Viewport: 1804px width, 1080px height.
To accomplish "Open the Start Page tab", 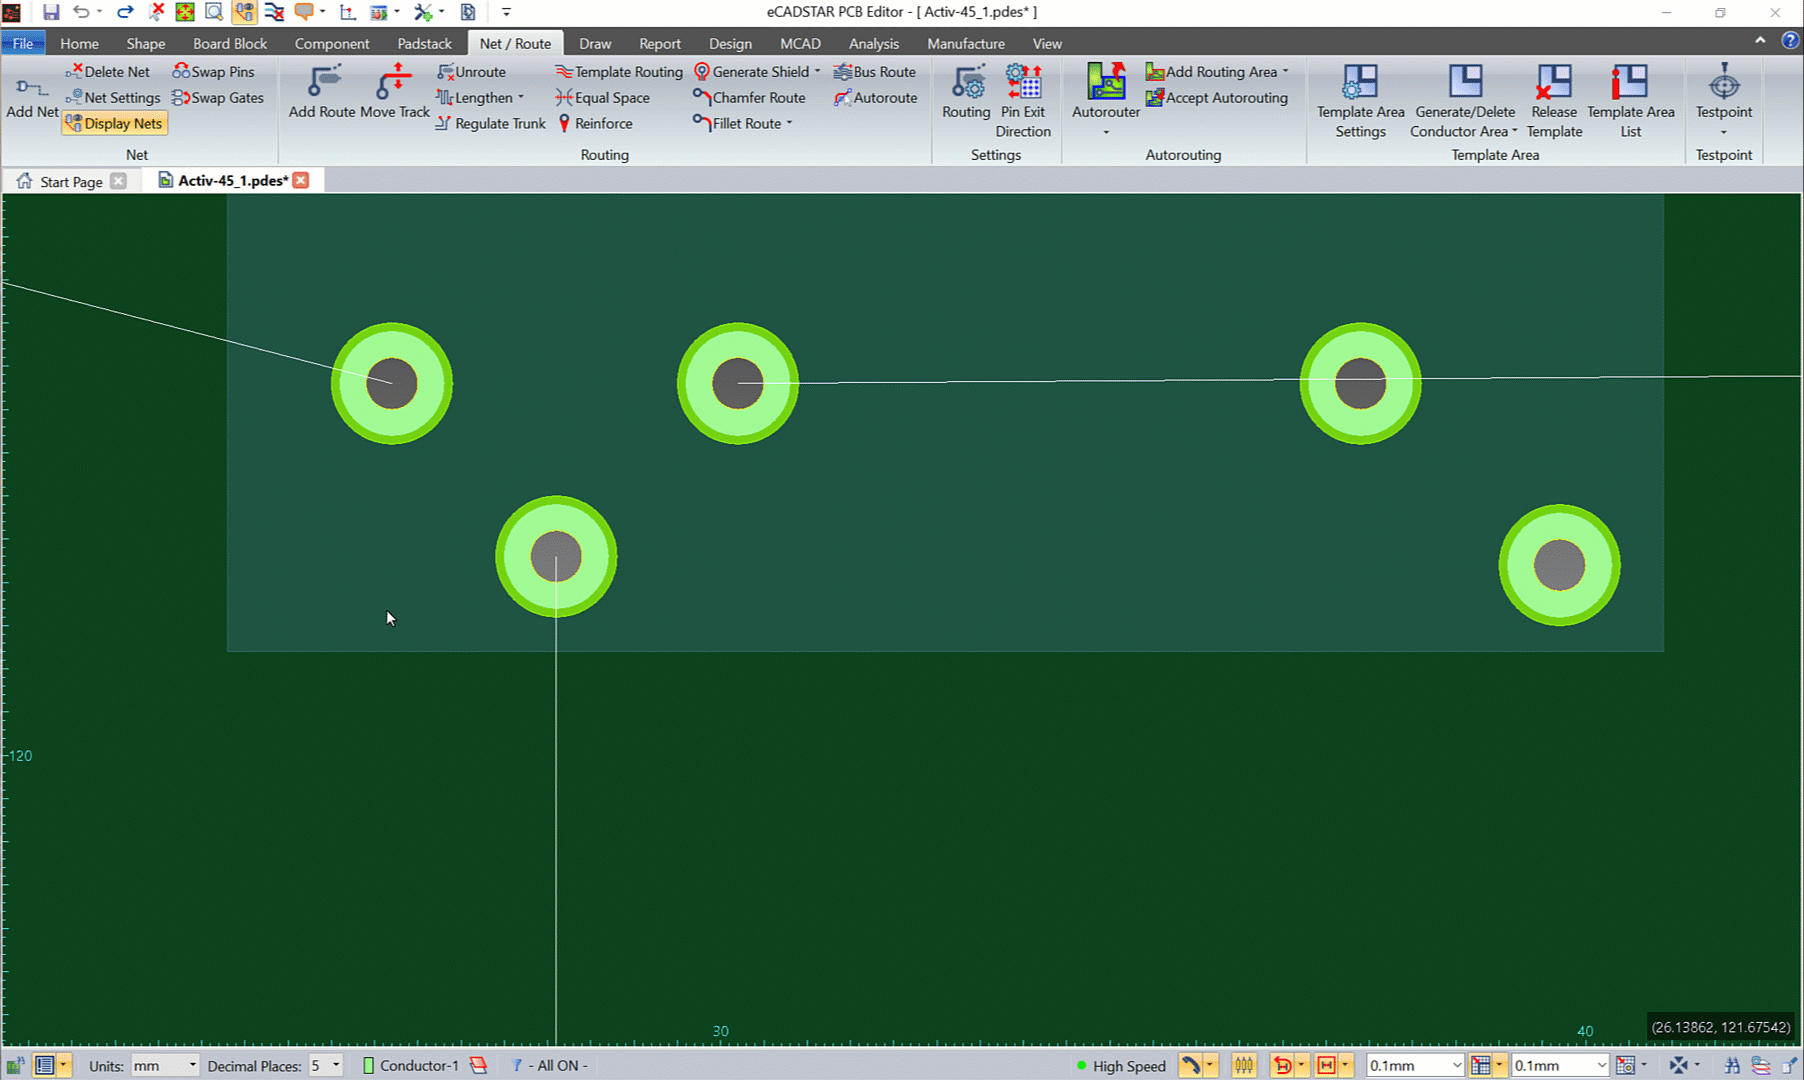I will (x=70, y=181).
